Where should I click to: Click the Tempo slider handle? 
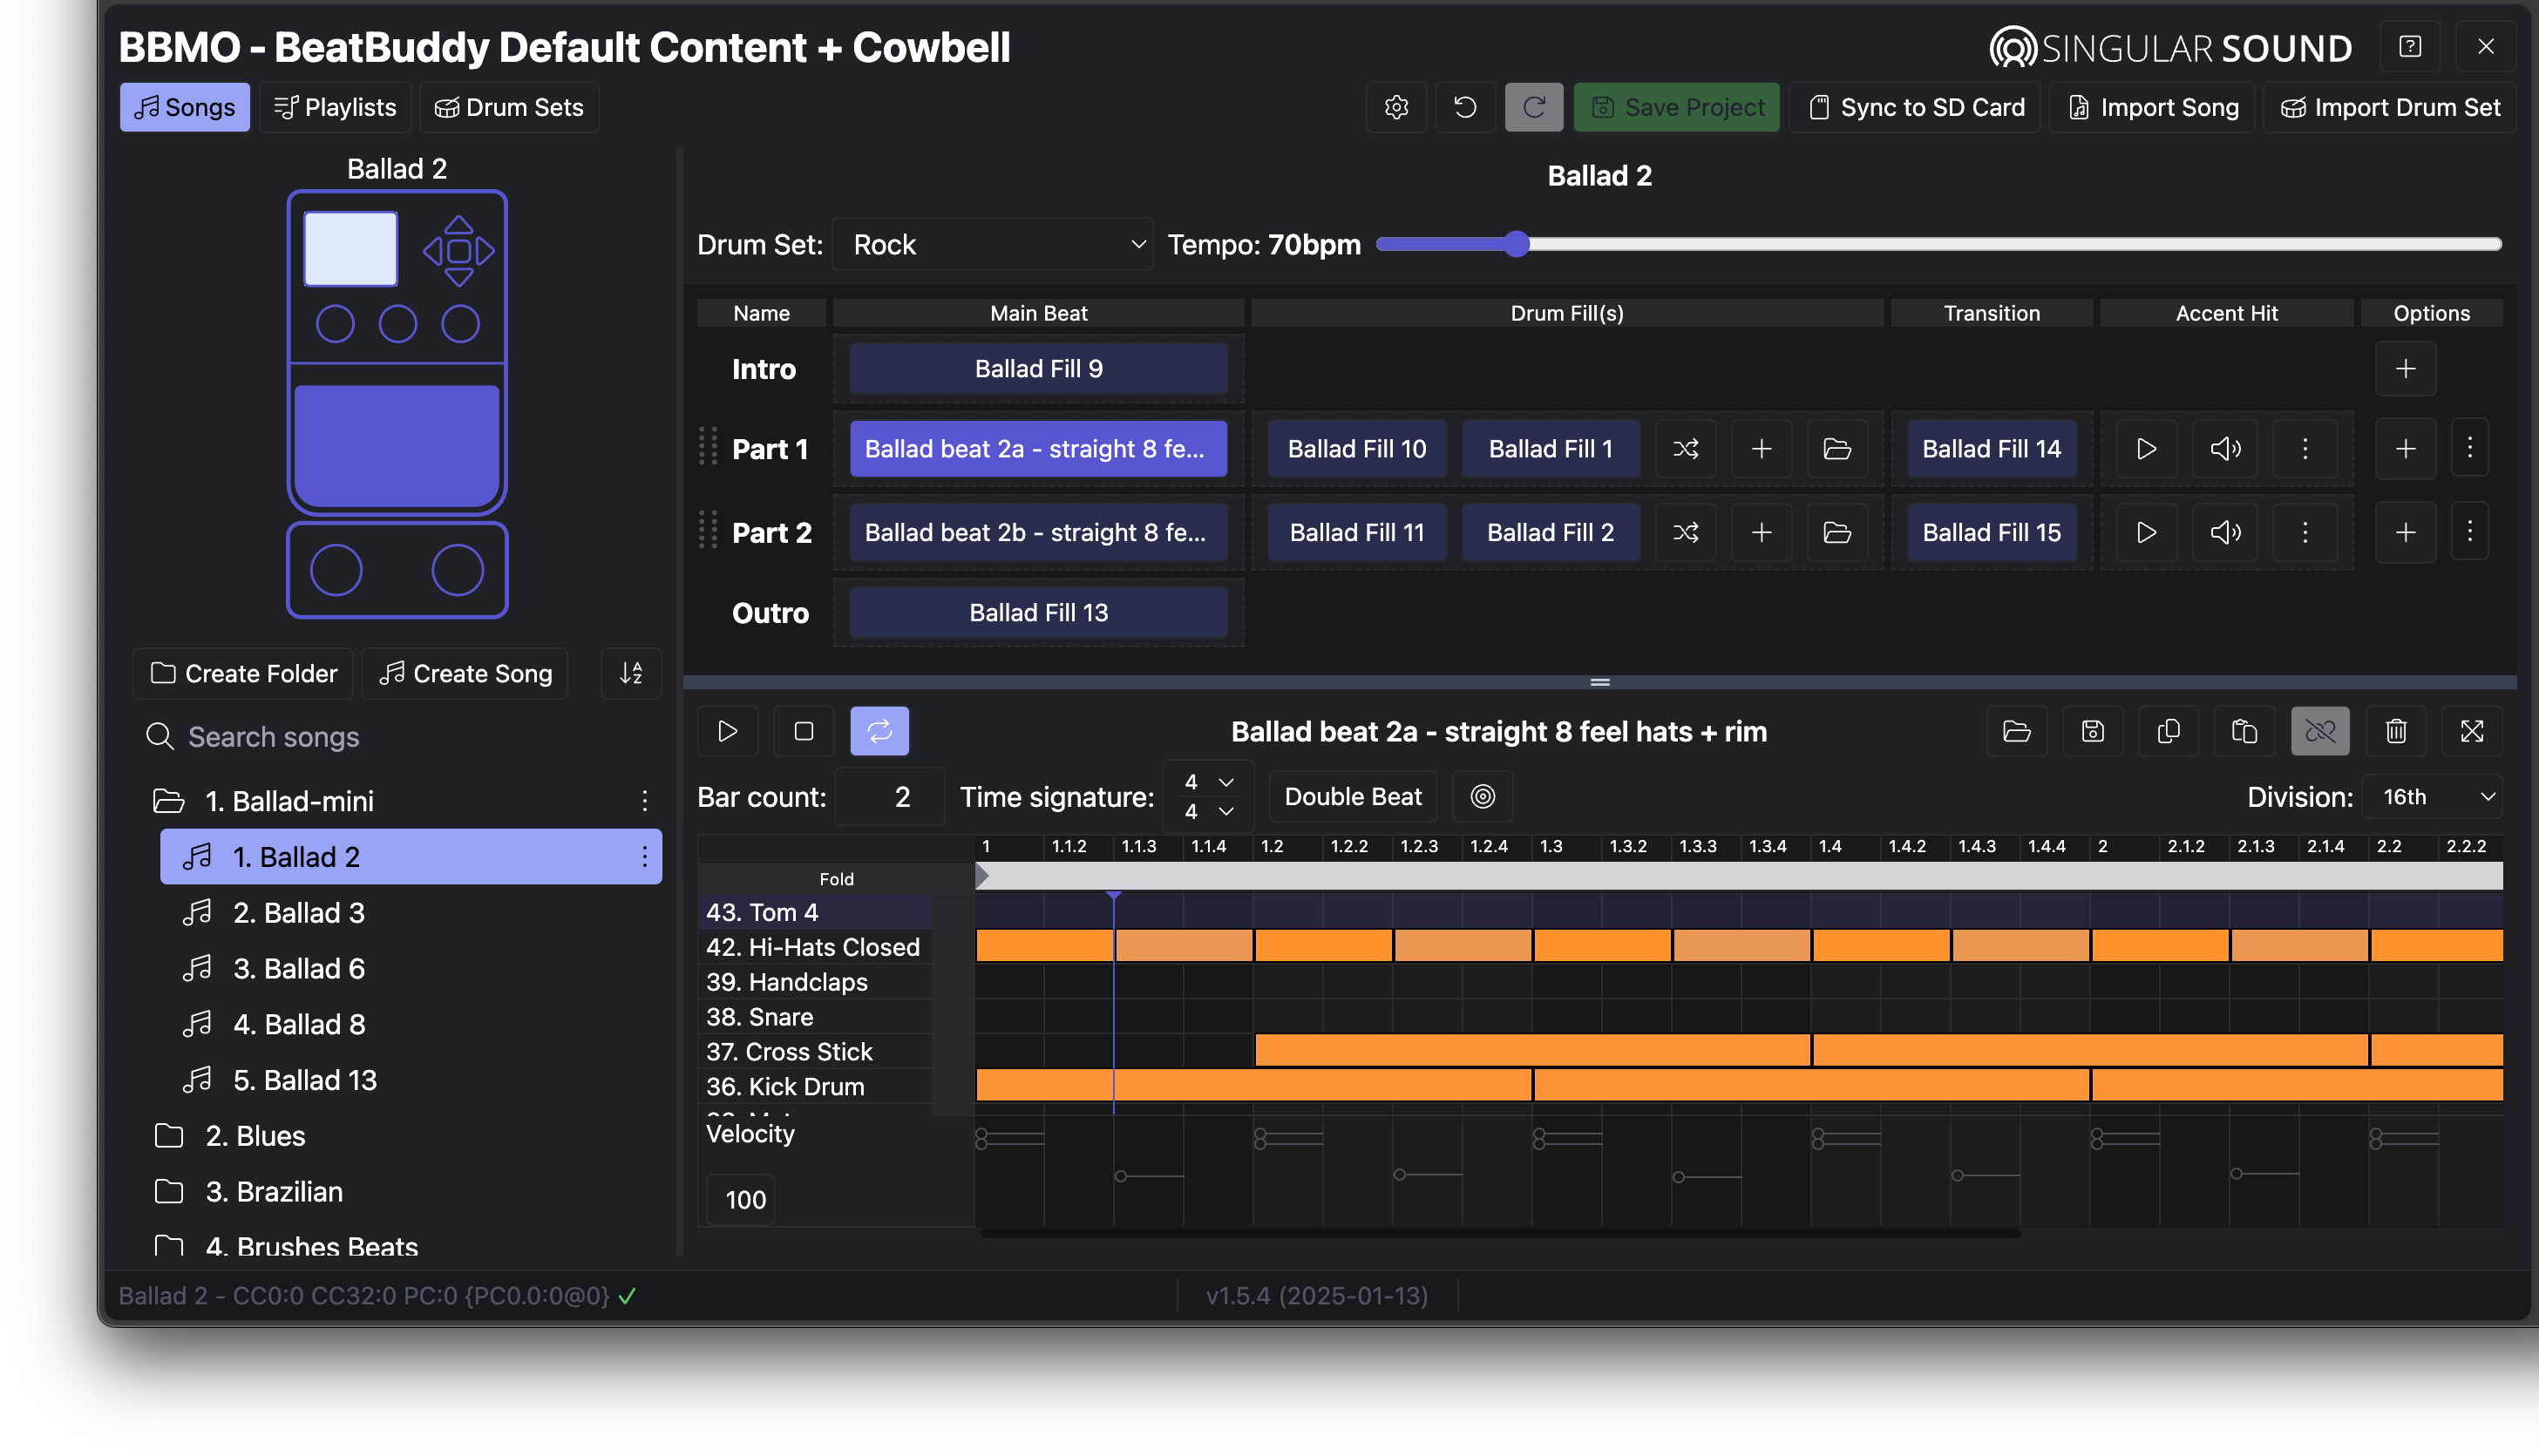click(1516, 244)
